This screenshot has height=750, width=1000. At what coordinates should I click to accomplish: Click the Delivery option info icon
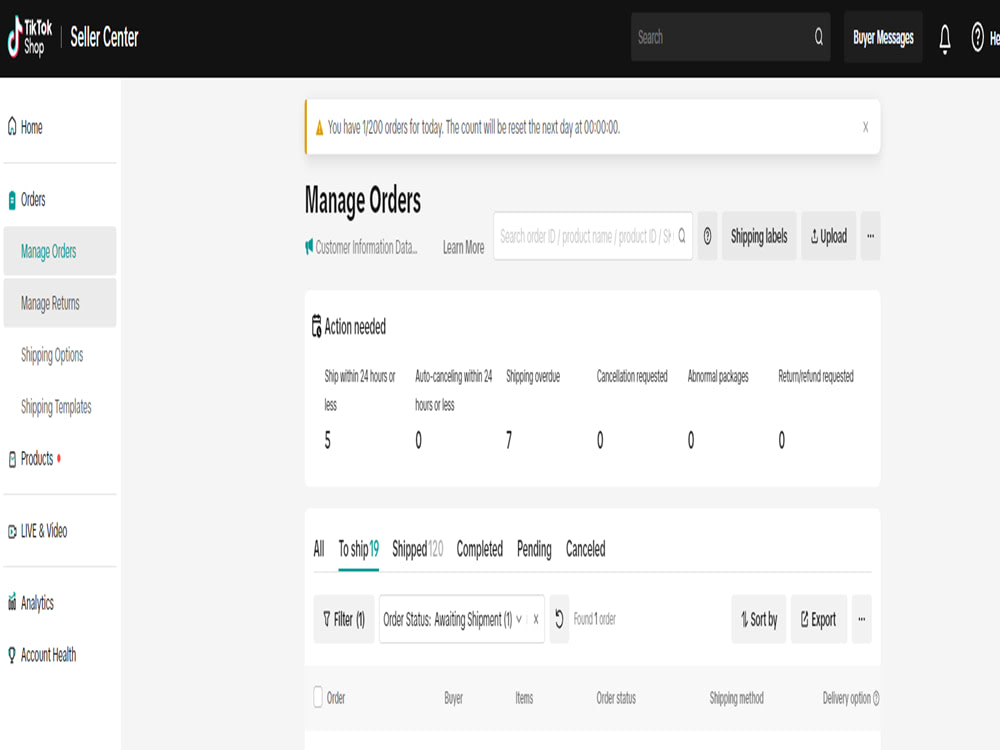pos(876,698)
